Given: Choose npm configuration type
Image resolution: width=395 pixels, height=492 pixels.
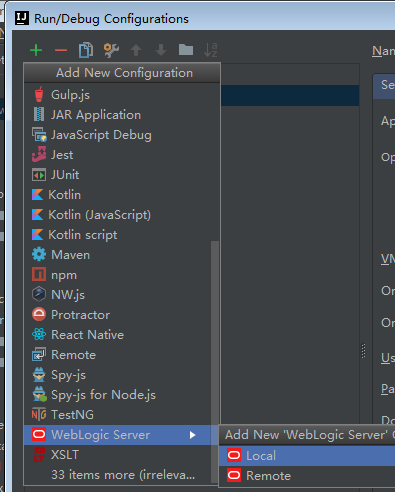Looking at the screenshot, I should 118,275.
